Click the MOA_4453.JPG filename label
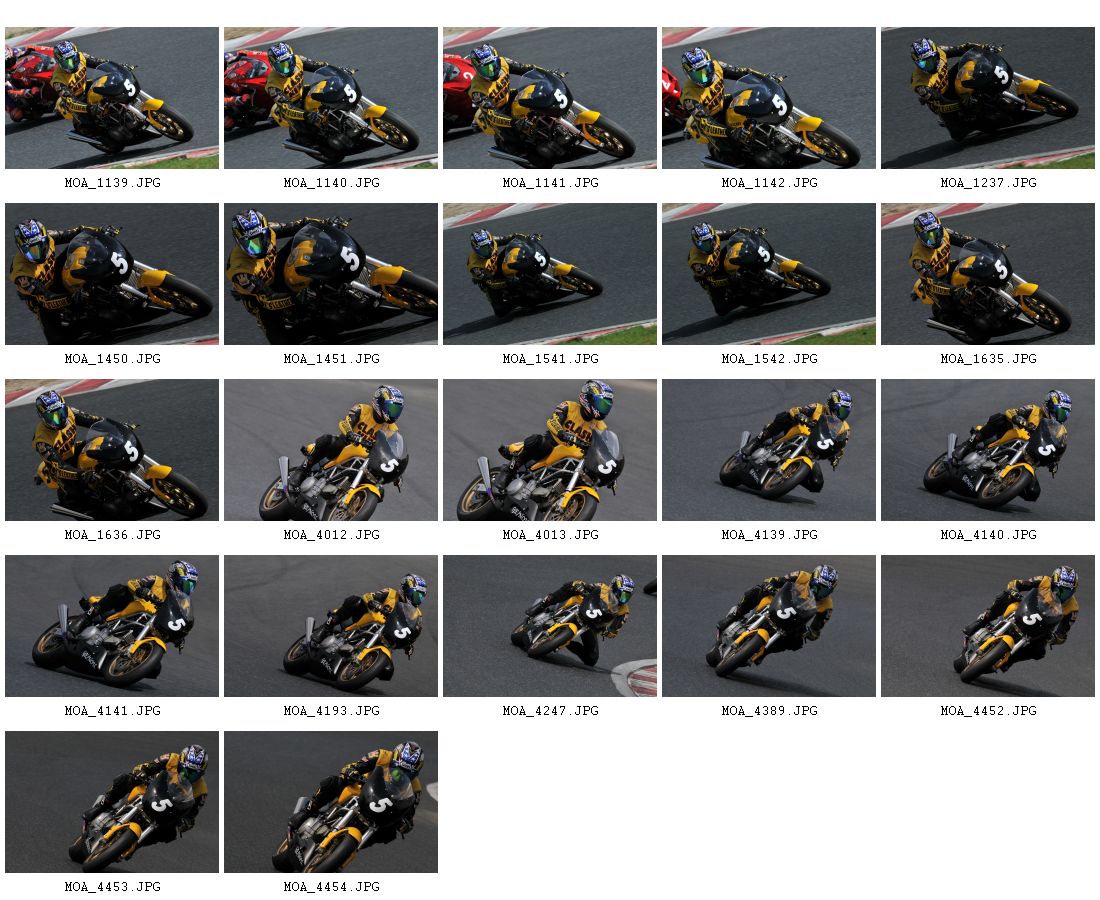 (x=112, y=887)
